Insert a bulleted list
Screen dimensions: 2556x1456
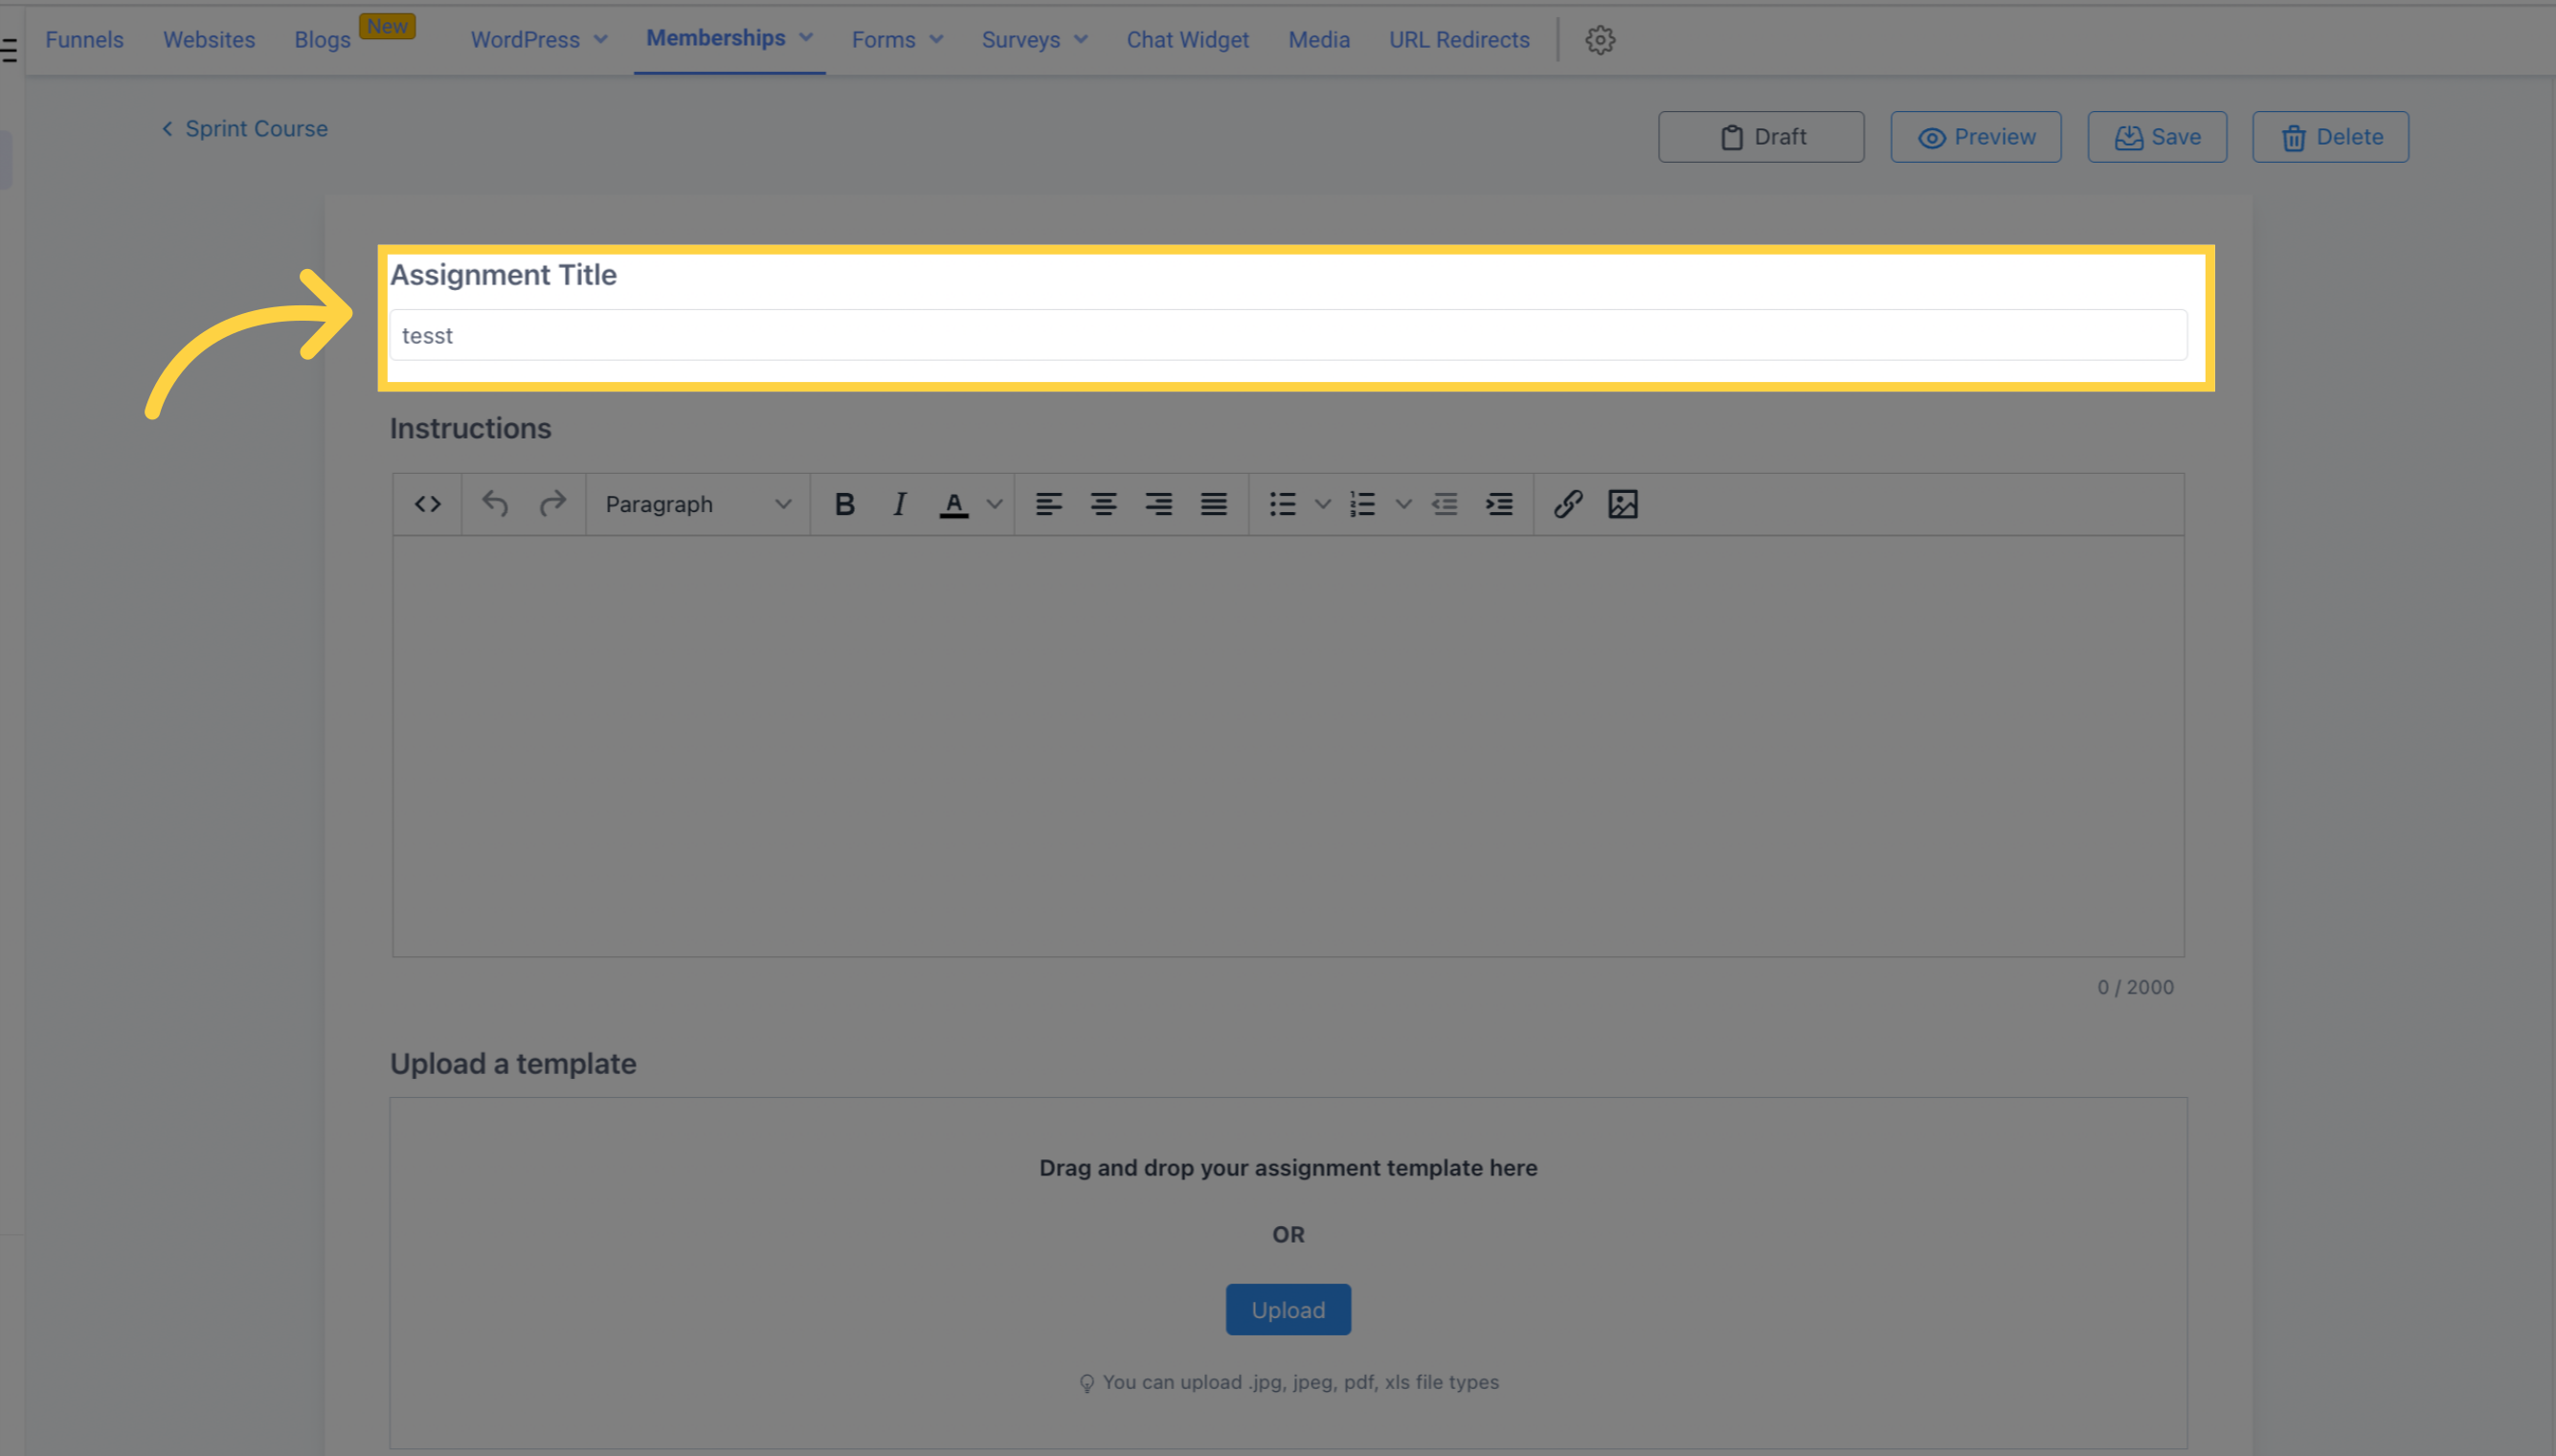pos(1282,504)
